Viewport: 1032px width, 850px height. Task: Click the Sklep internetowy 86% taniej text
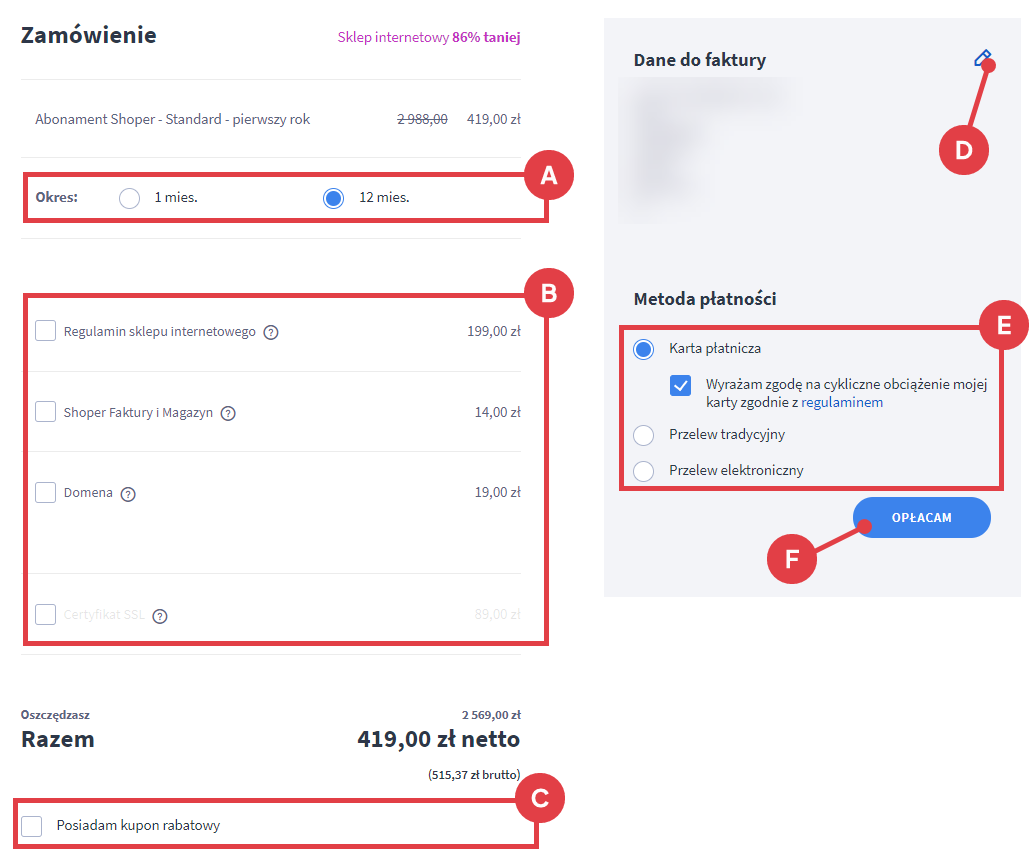428,38
